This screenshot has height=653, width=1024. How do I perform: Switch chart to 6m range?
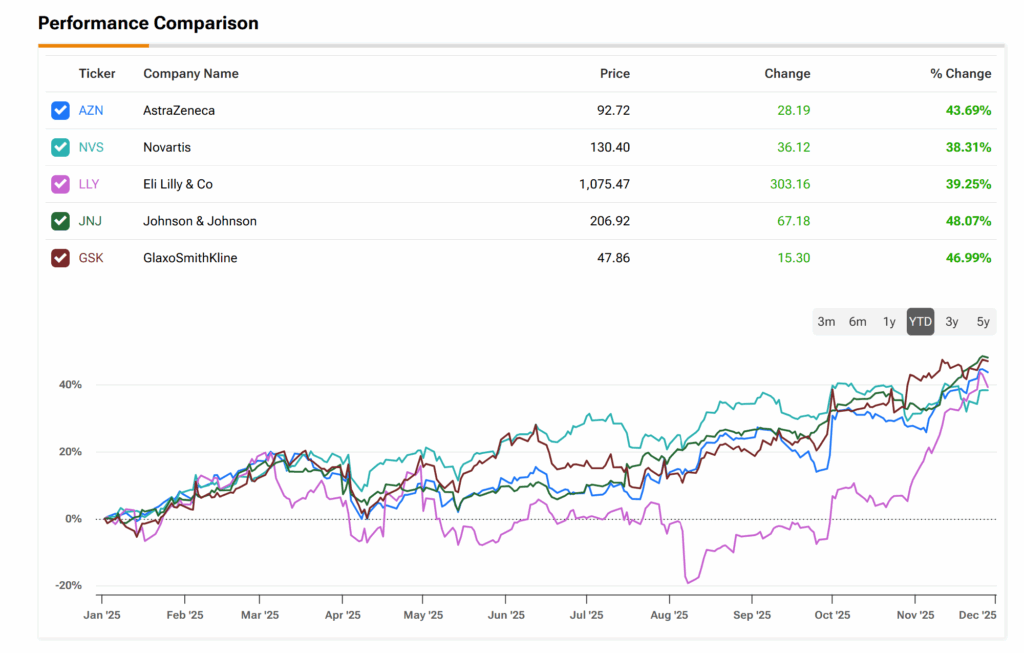click(x=857, y=321)
